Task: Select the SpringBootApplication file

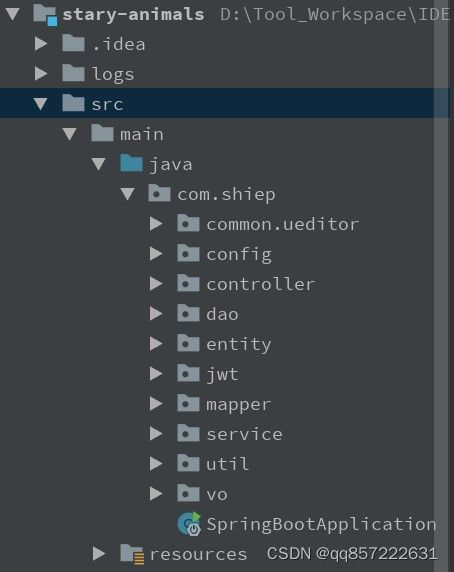Action: click(x=307, y=524)
